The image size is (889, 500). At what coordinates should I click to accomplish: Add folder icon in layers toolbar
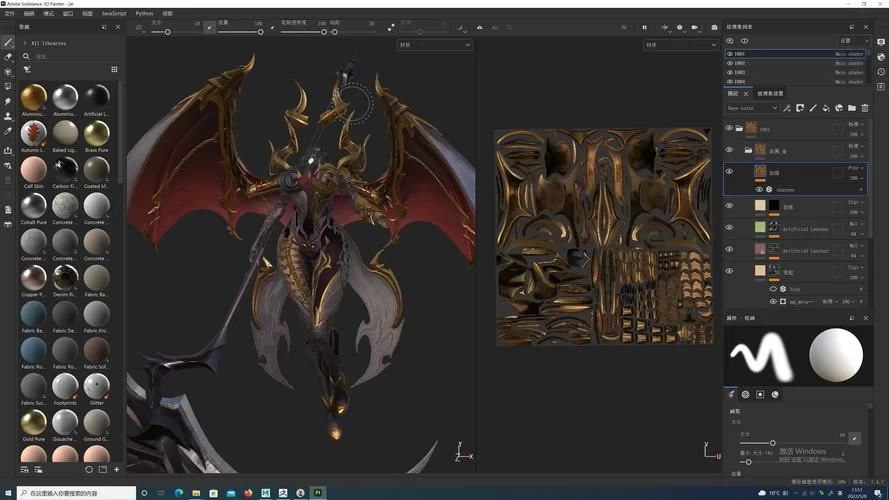tap(852, 108)
